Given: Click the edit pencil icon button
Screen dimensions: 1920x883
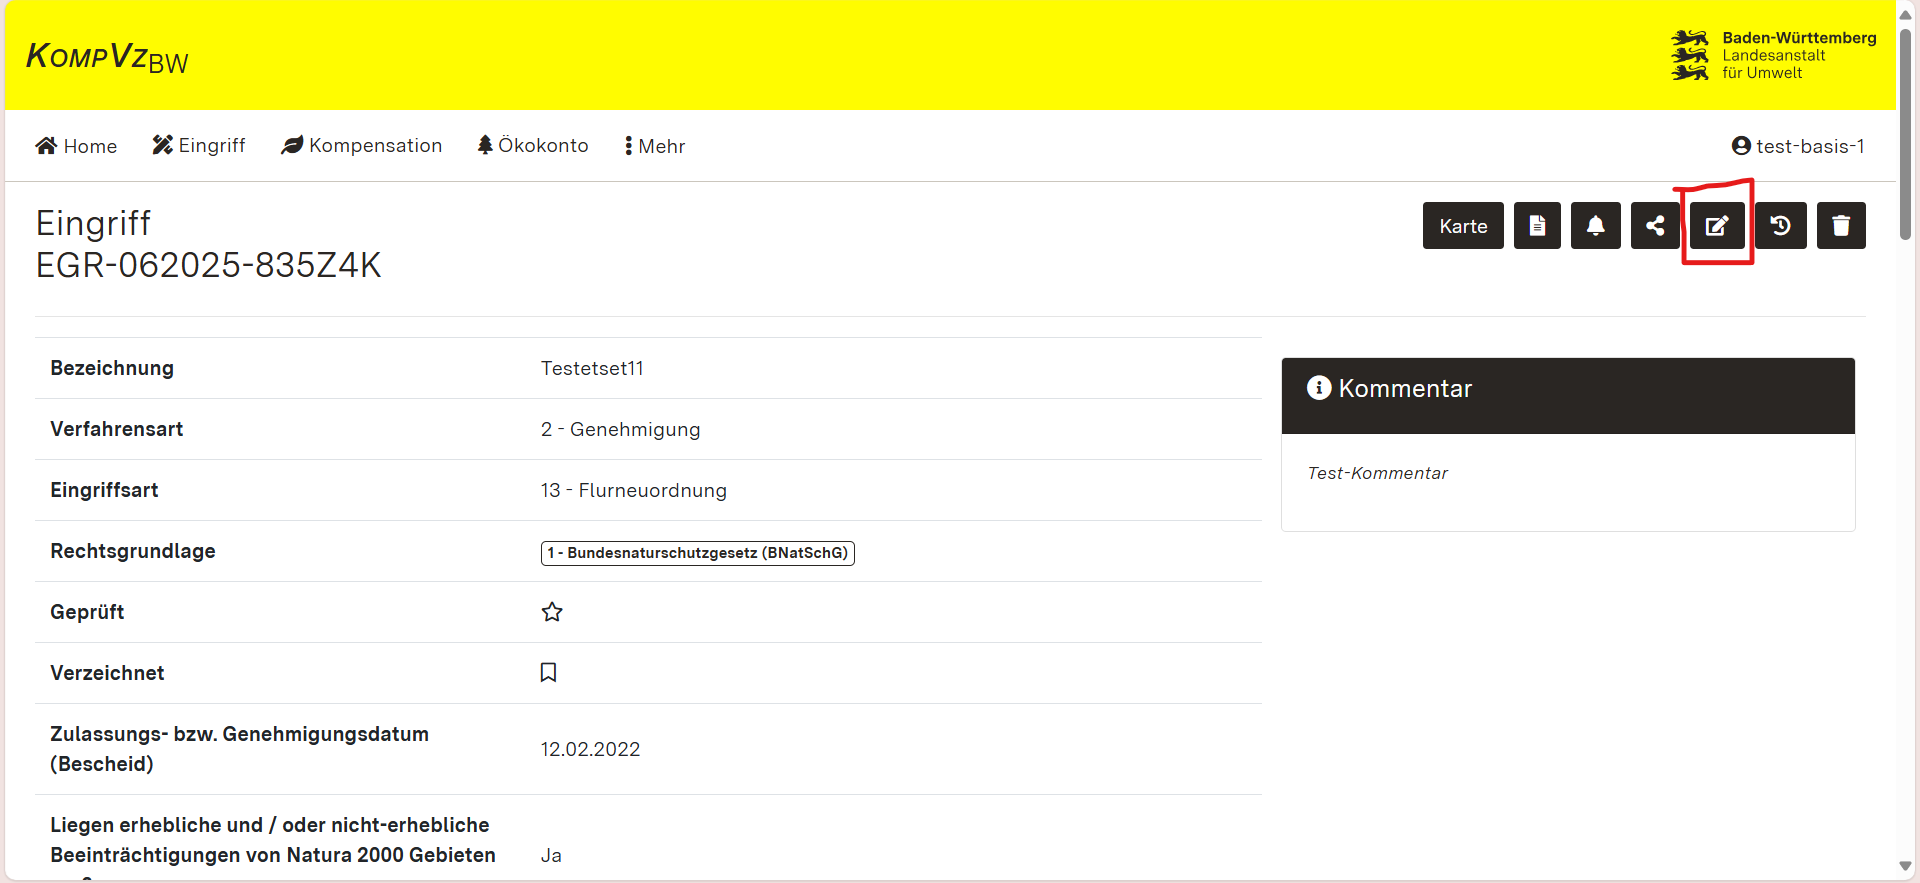Looking at the screenshot, I should coord(1717,226).
